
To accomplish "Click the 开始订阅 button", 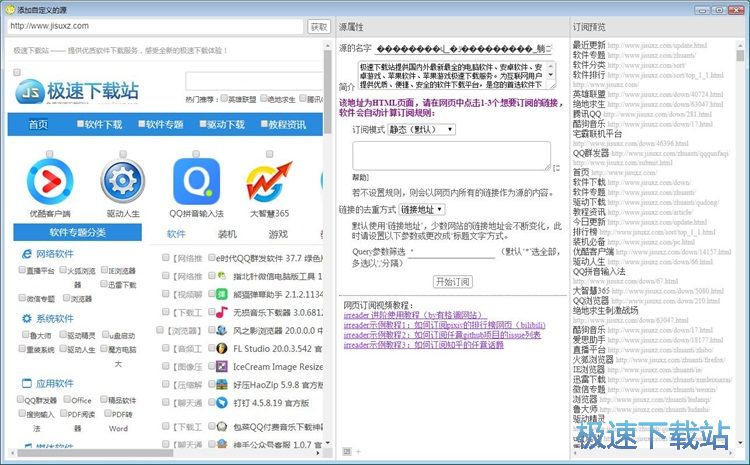I will pyautogui.click(x=452, y=281).
